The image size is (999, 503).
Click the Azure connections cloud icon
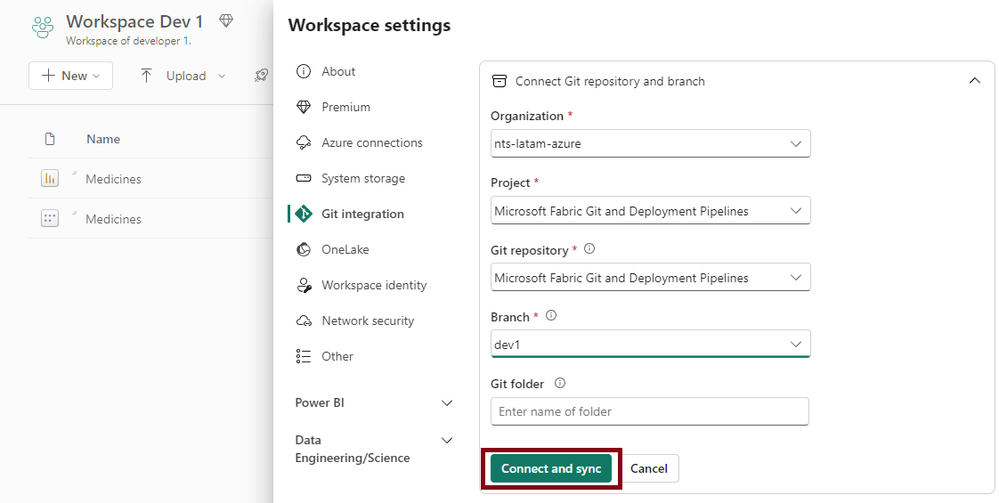click(x=304, y=142)
